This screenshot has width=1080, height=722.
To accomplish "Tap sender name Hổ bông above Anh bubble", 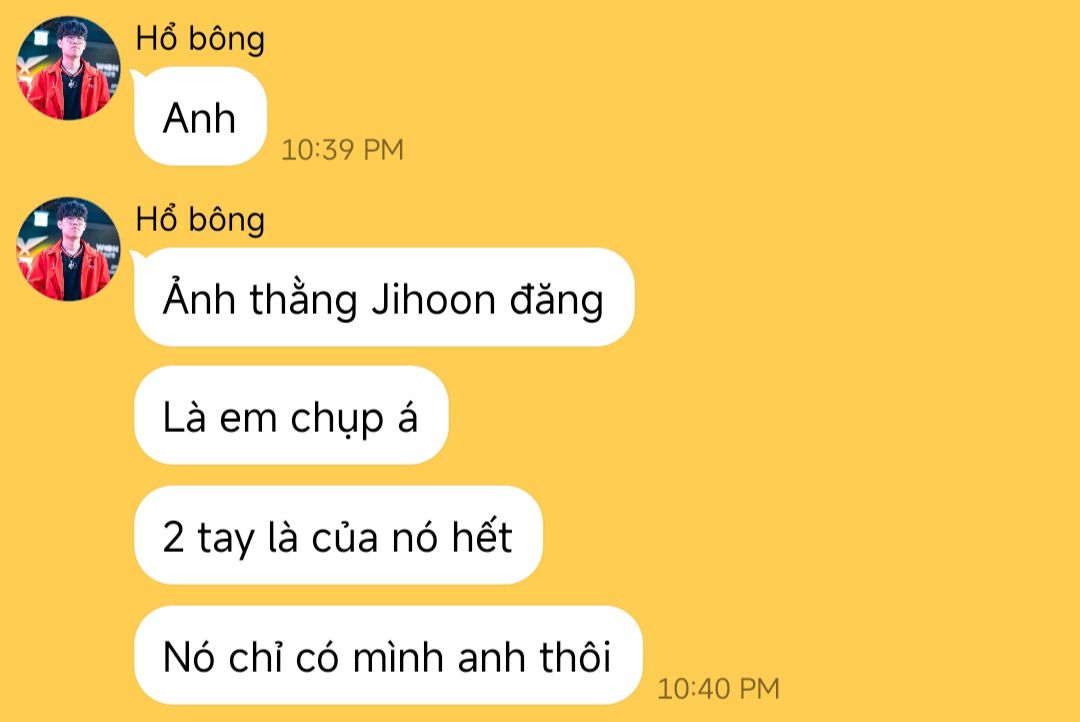I will click(200, 39).
